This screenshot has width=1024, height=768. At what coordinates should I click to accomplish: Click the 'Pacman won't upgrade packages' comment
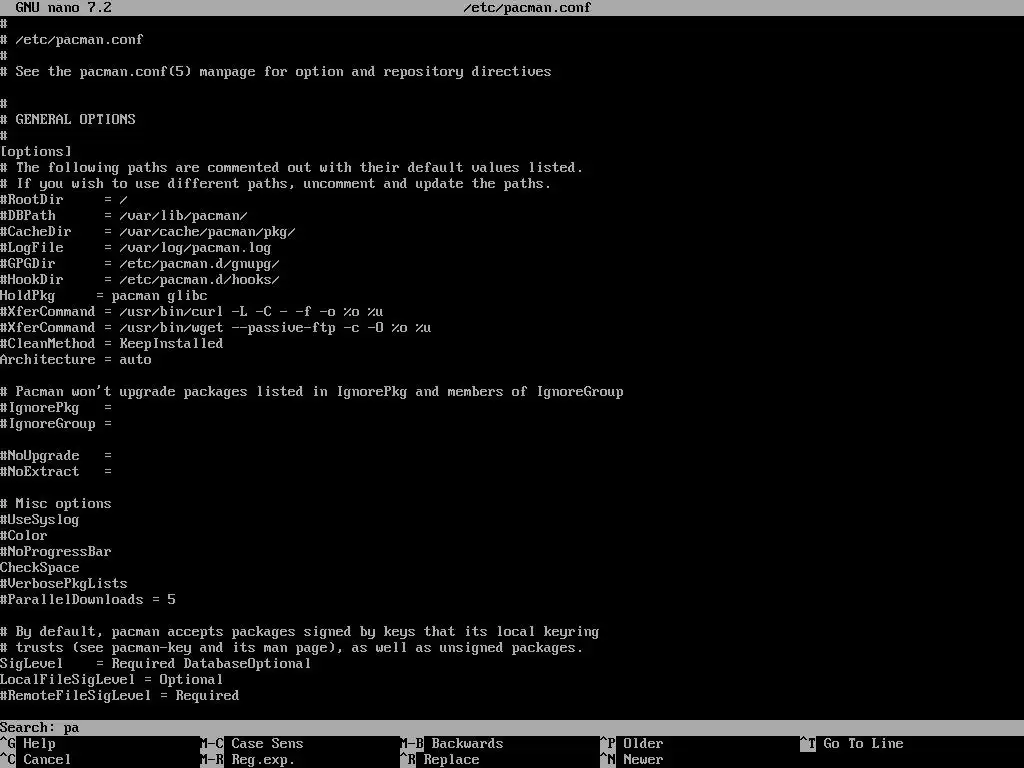point(312,392)
